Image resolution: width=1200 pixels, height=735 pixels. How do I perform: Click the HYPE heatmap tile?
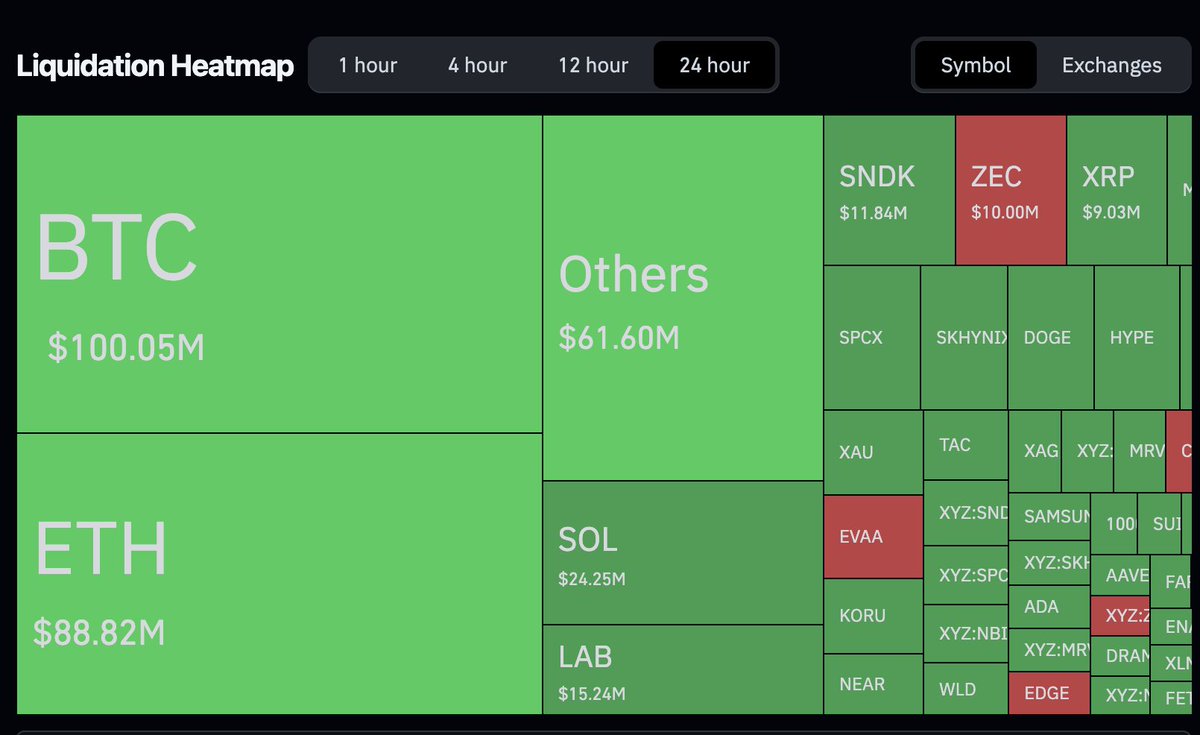tap(1135, 338)
